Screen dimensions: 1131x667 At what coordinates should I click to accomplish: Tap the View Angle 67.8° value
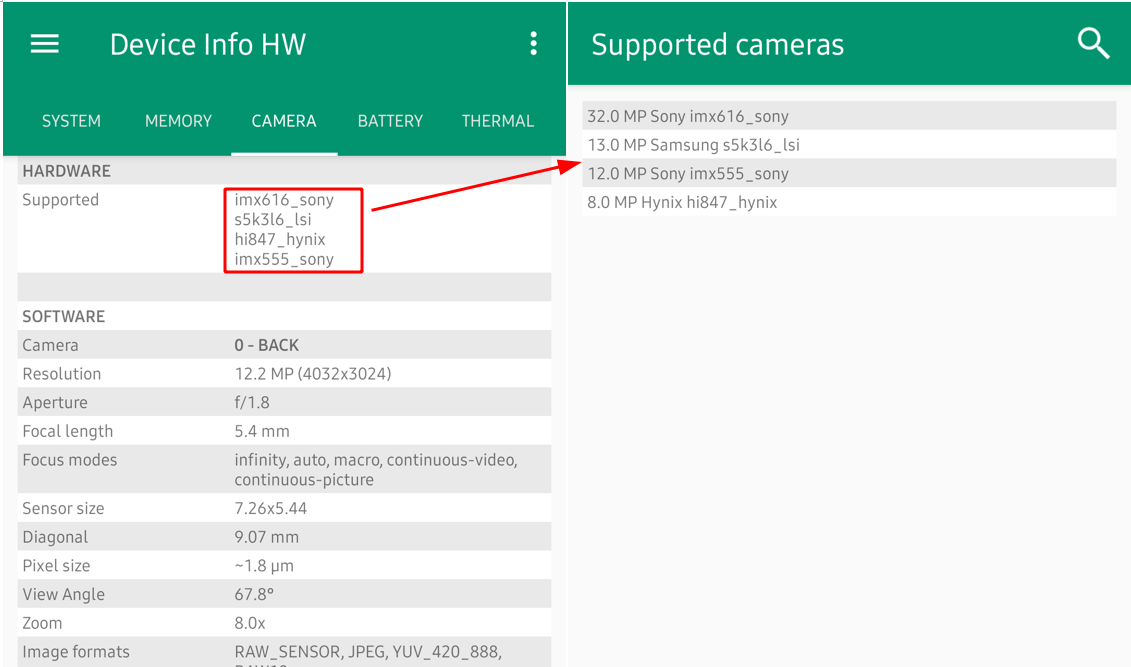pos(254,594)
